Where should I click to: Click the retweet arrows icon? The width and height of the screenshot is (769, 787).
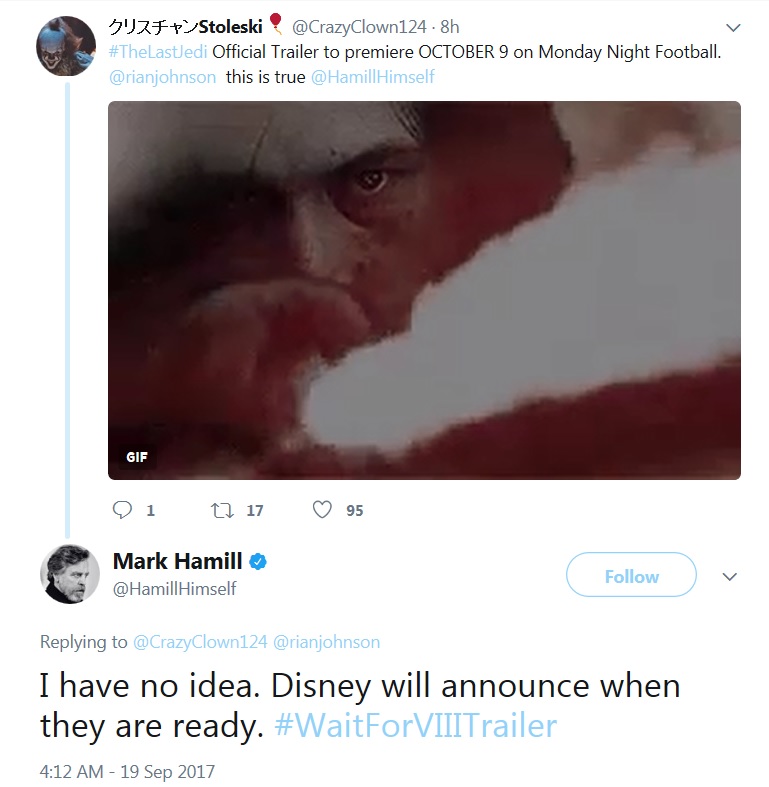tap(221, 510)
